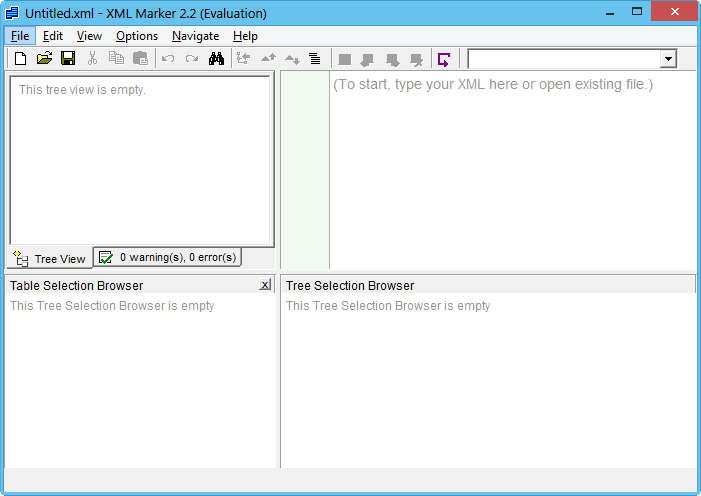Open the Navigate menu
The height and width of the screenshot is (496, 701).
[195, 36]
